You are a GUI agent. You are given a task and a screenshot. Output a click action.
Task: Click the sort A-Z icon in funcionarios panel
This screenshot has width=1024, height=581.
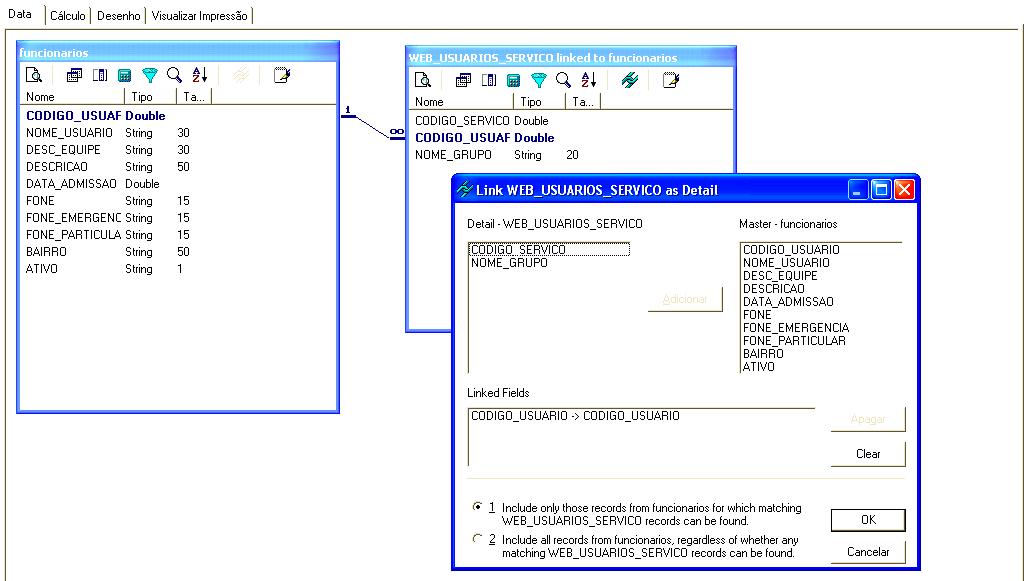coord(199,75)
